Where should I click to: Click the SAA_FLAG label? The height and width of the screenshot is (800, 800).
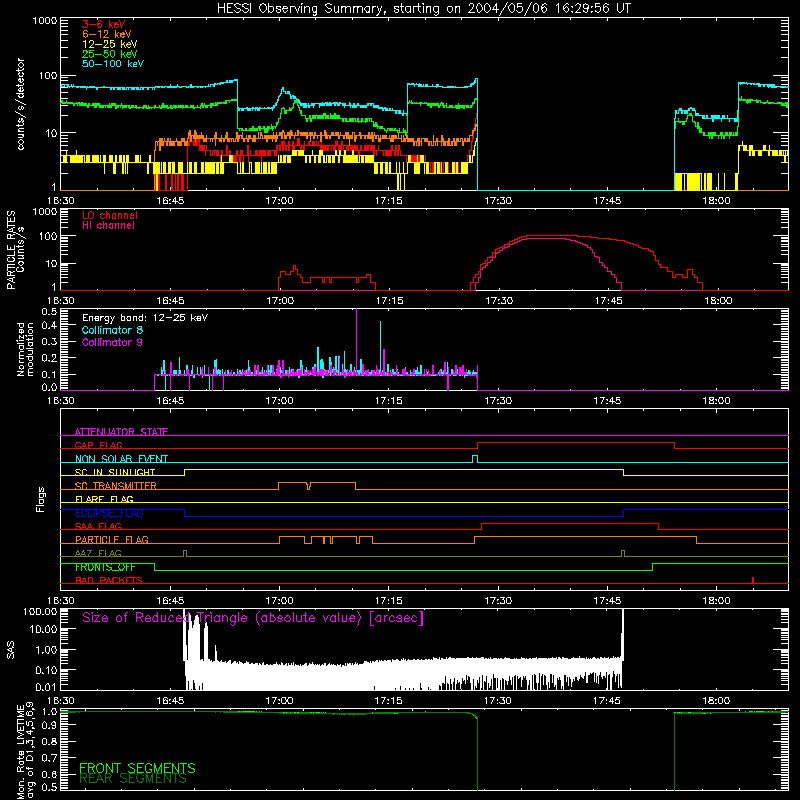point(98,526)
